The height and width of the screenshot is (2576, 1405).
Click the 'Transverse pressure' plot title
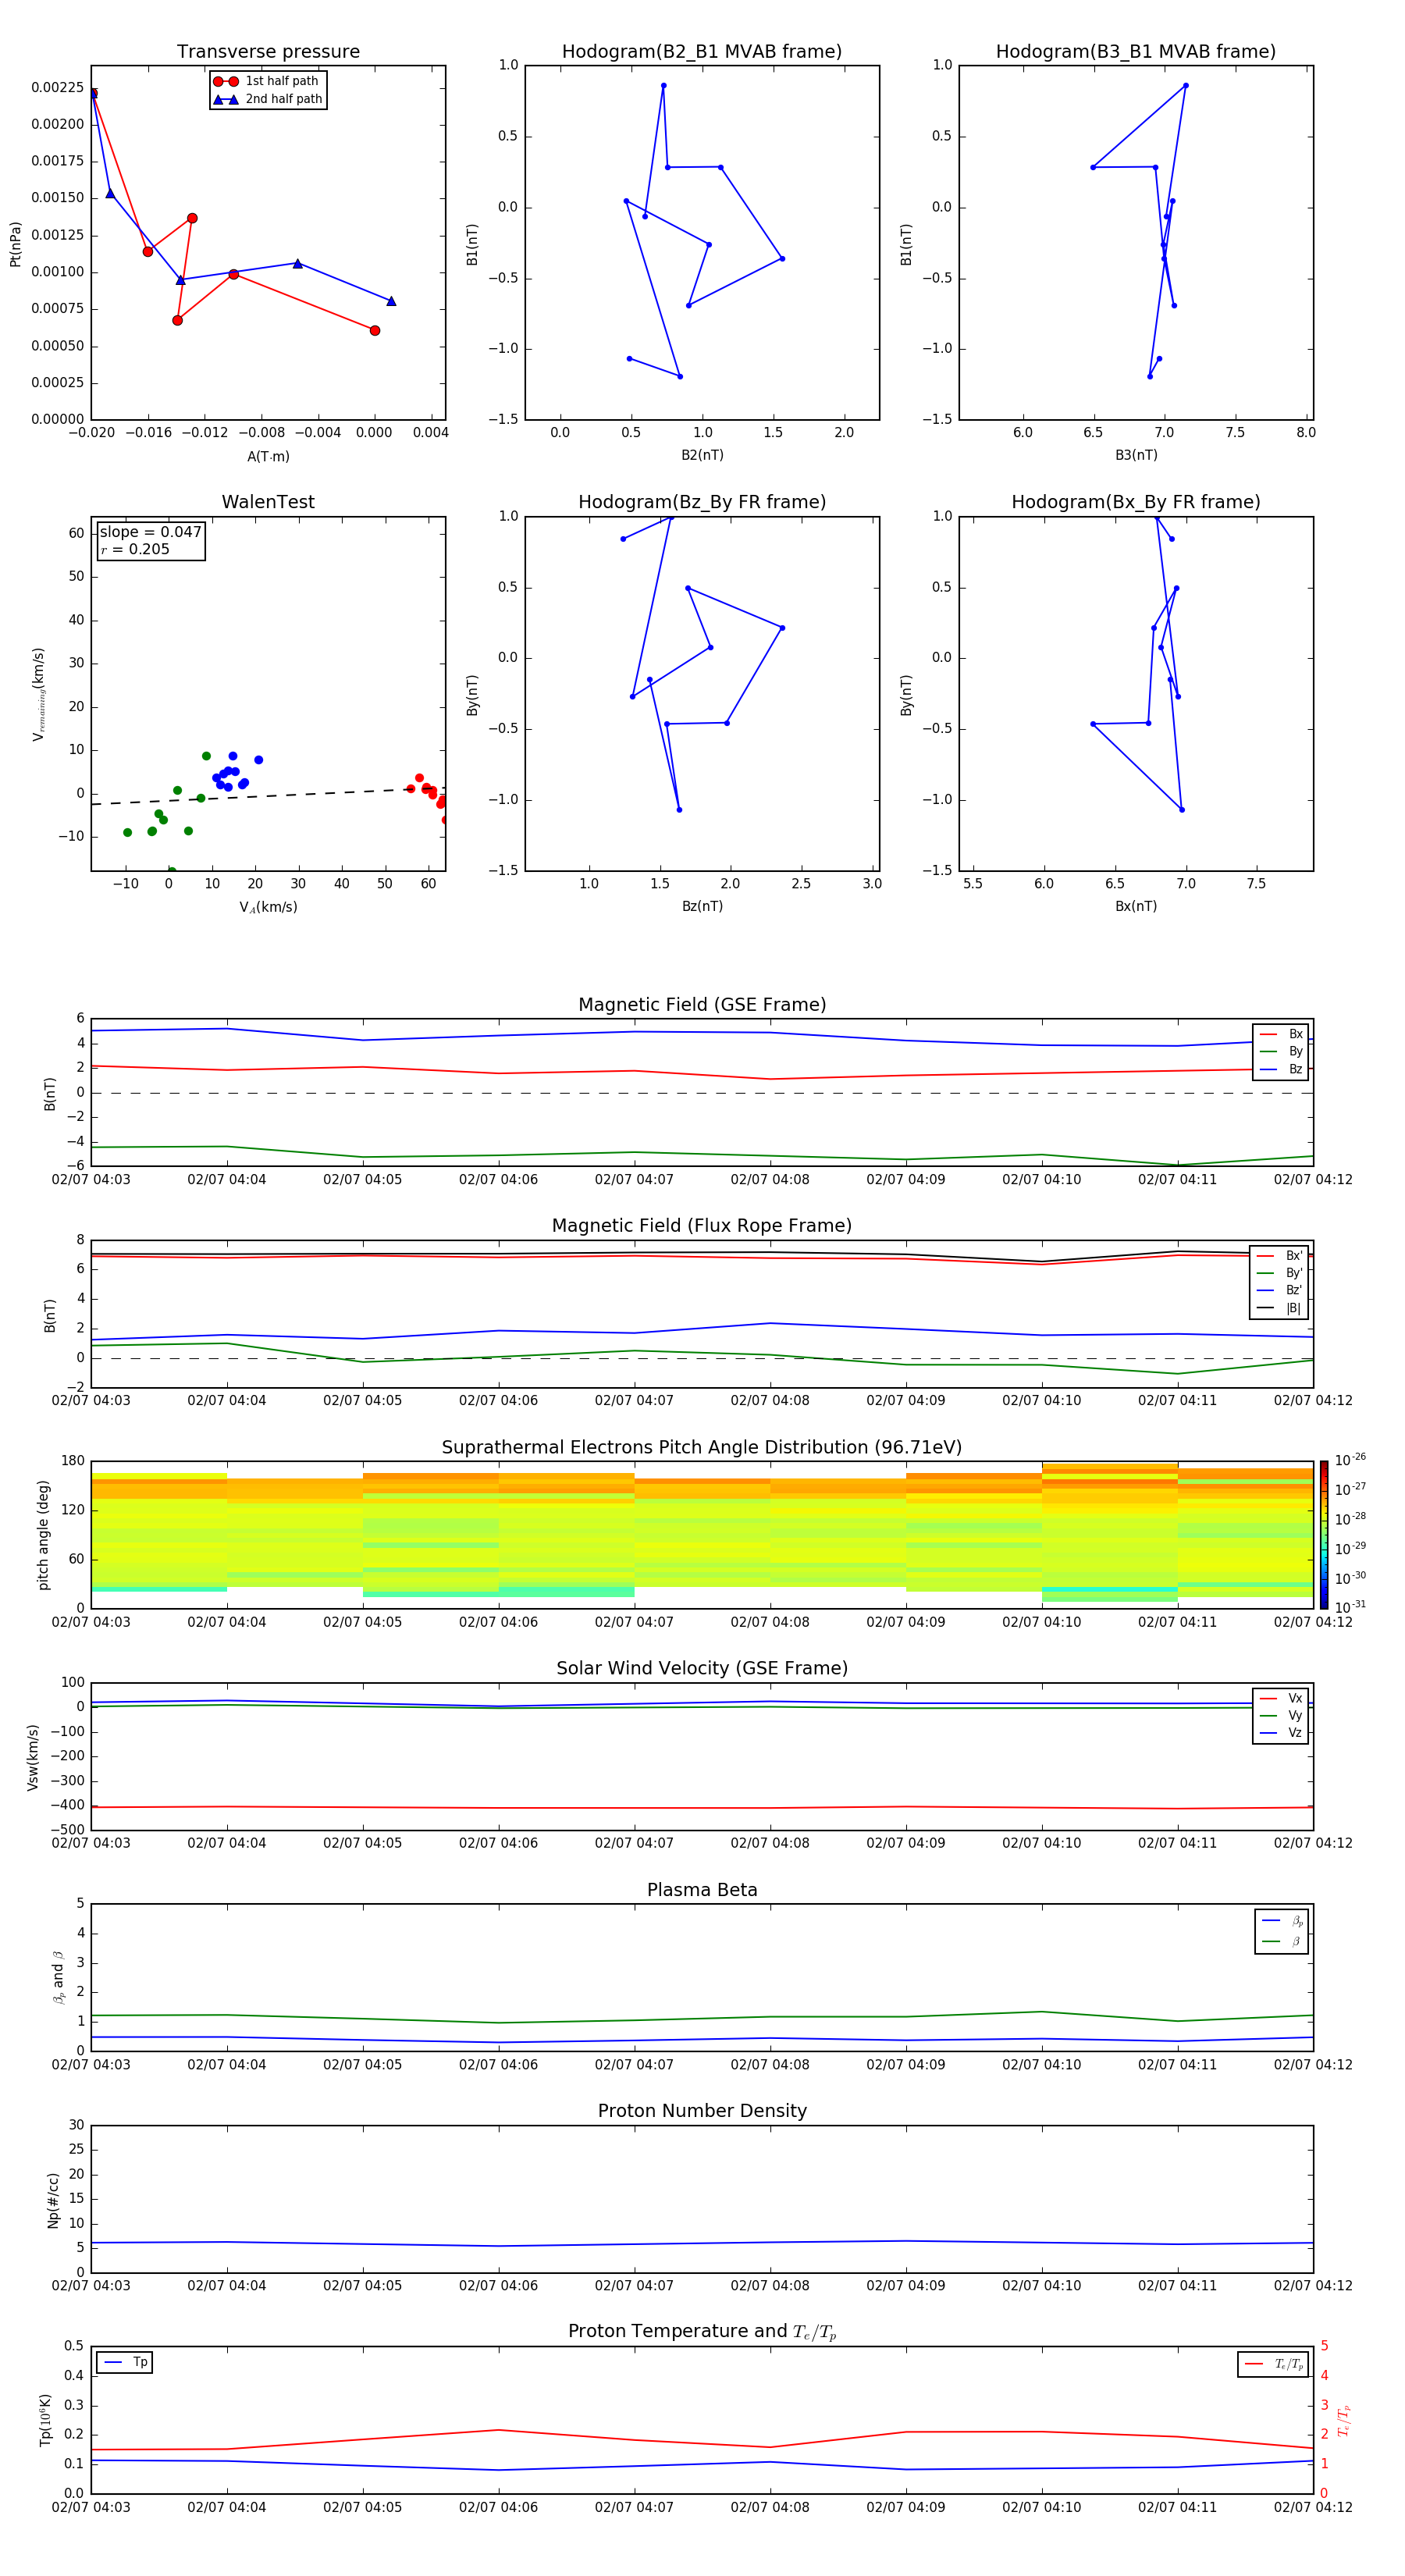tap(268, 52)
